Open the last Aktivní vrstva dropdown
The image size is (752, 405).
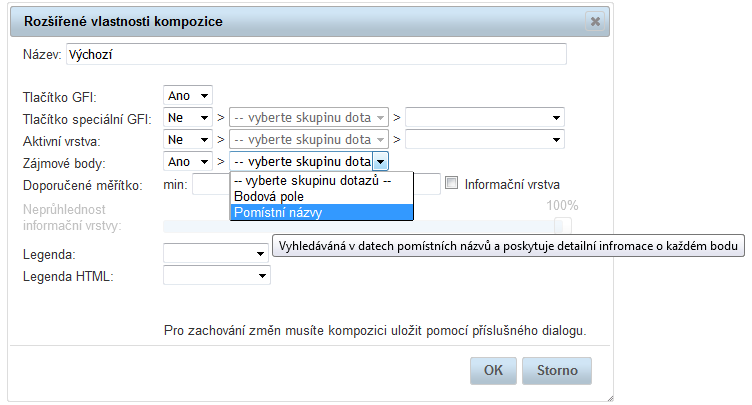pyautogui.click(x=485, y=140)
